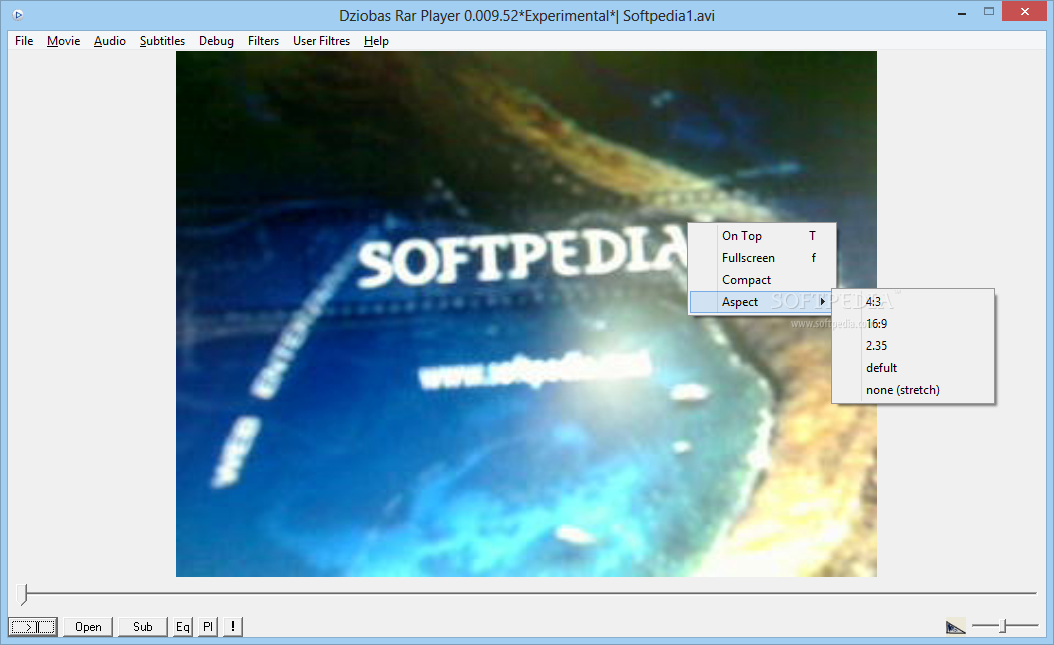Open the Eq equalizer button
Viewport: 1054px width, 645px height.
(x=183, y=627)
